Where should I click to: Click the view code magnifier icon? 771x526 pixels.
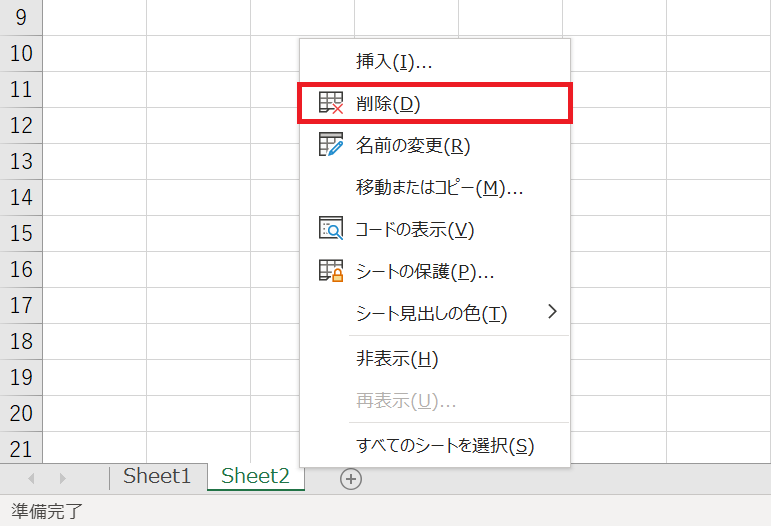point(331,229)
